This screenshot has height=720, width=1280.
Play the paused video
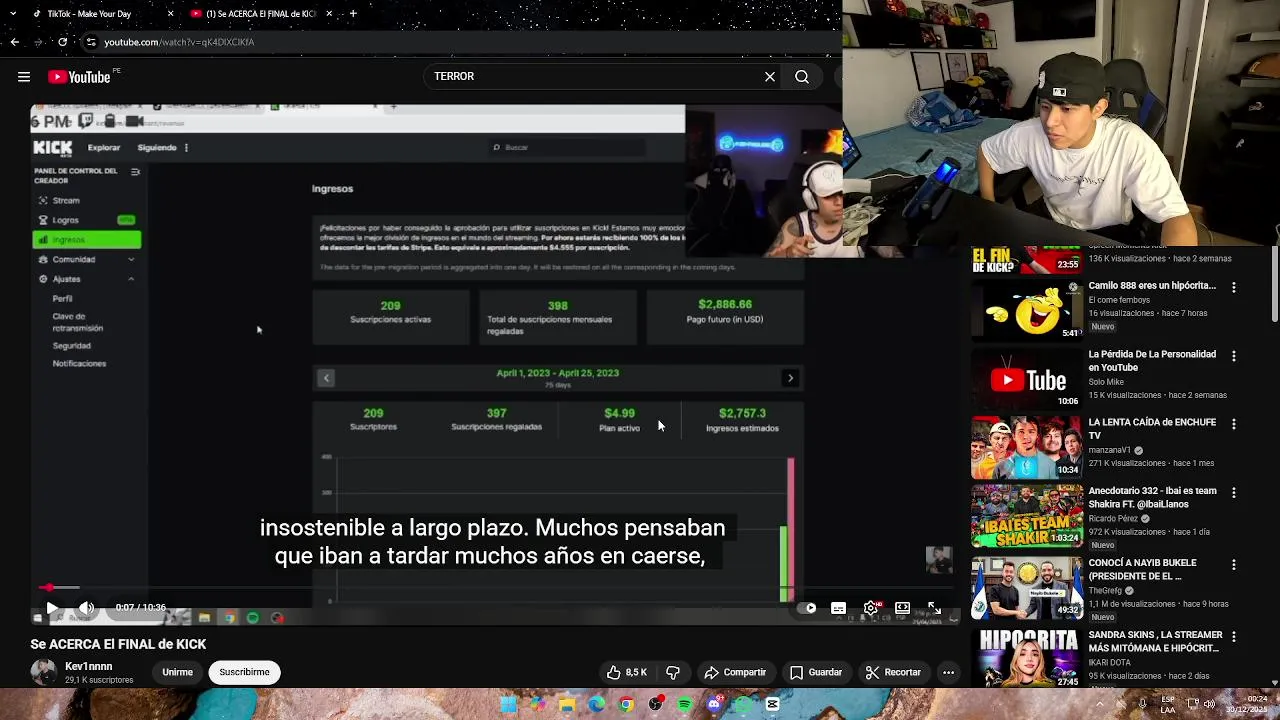[x=52, y=608]
